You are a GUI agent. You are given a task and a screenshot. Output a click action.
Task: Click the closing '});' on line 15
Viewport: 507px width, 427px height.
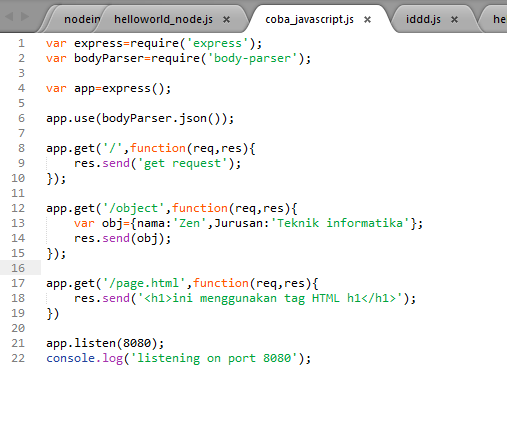point(56,254)
